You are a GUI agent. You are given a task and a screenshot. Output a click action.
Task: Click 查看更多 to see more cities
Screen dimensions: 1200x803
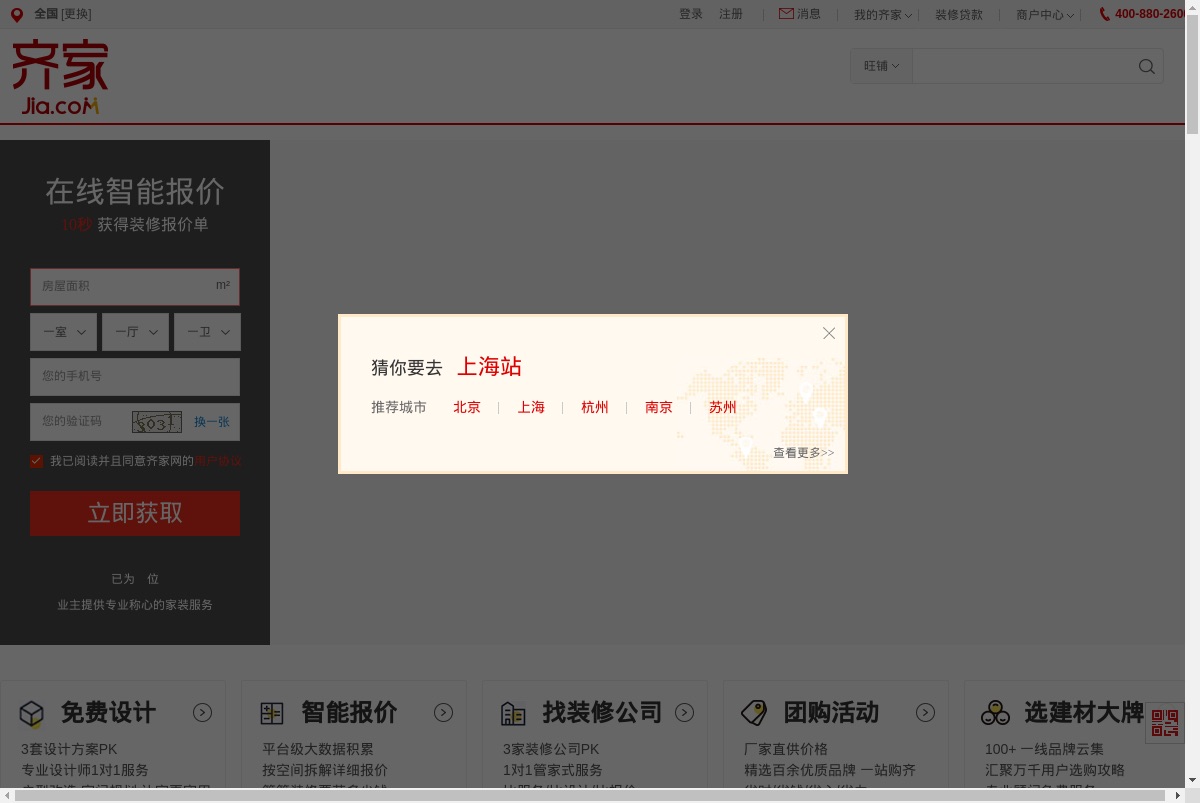803,453
